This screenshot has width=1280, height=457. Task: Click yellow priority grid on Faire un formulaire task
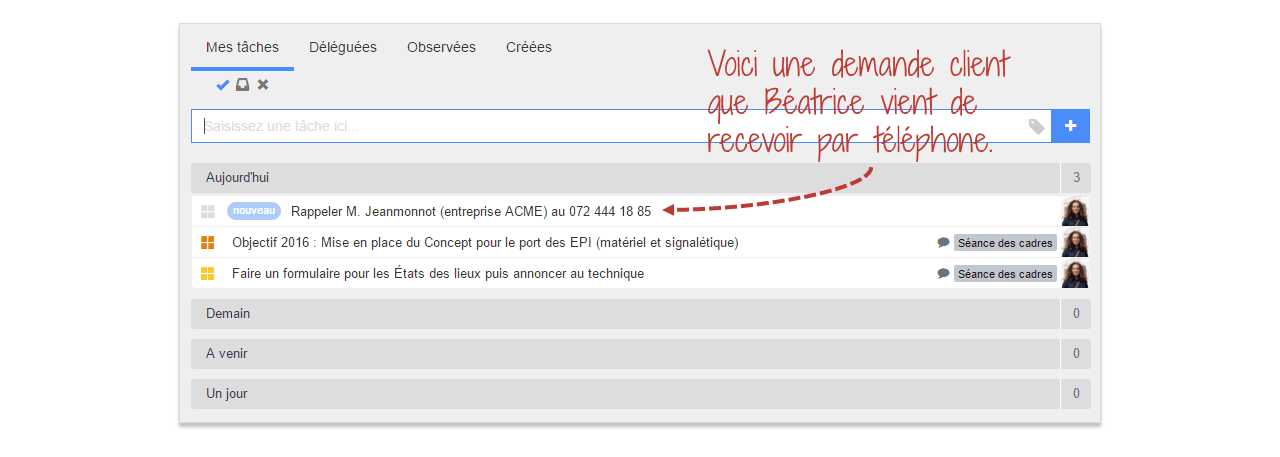point(208,274)
